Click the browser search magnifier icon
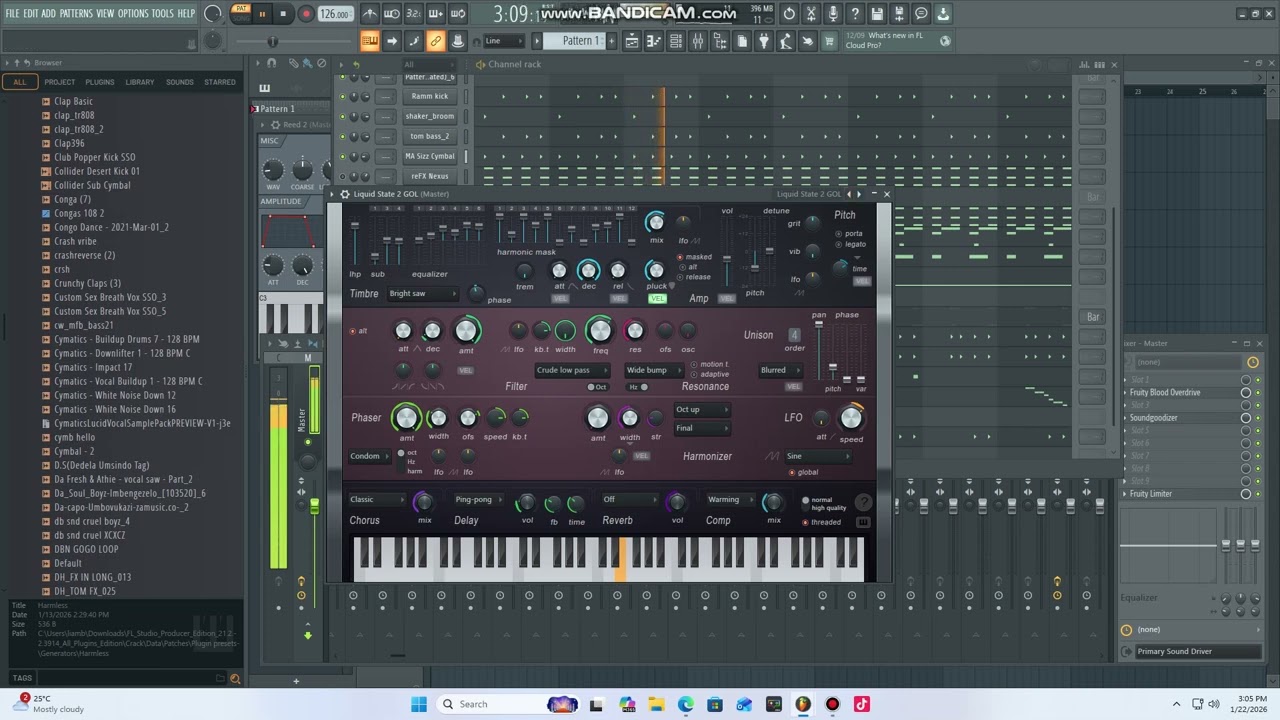This screenshot has height=720, width=1280. pos(235,678)
